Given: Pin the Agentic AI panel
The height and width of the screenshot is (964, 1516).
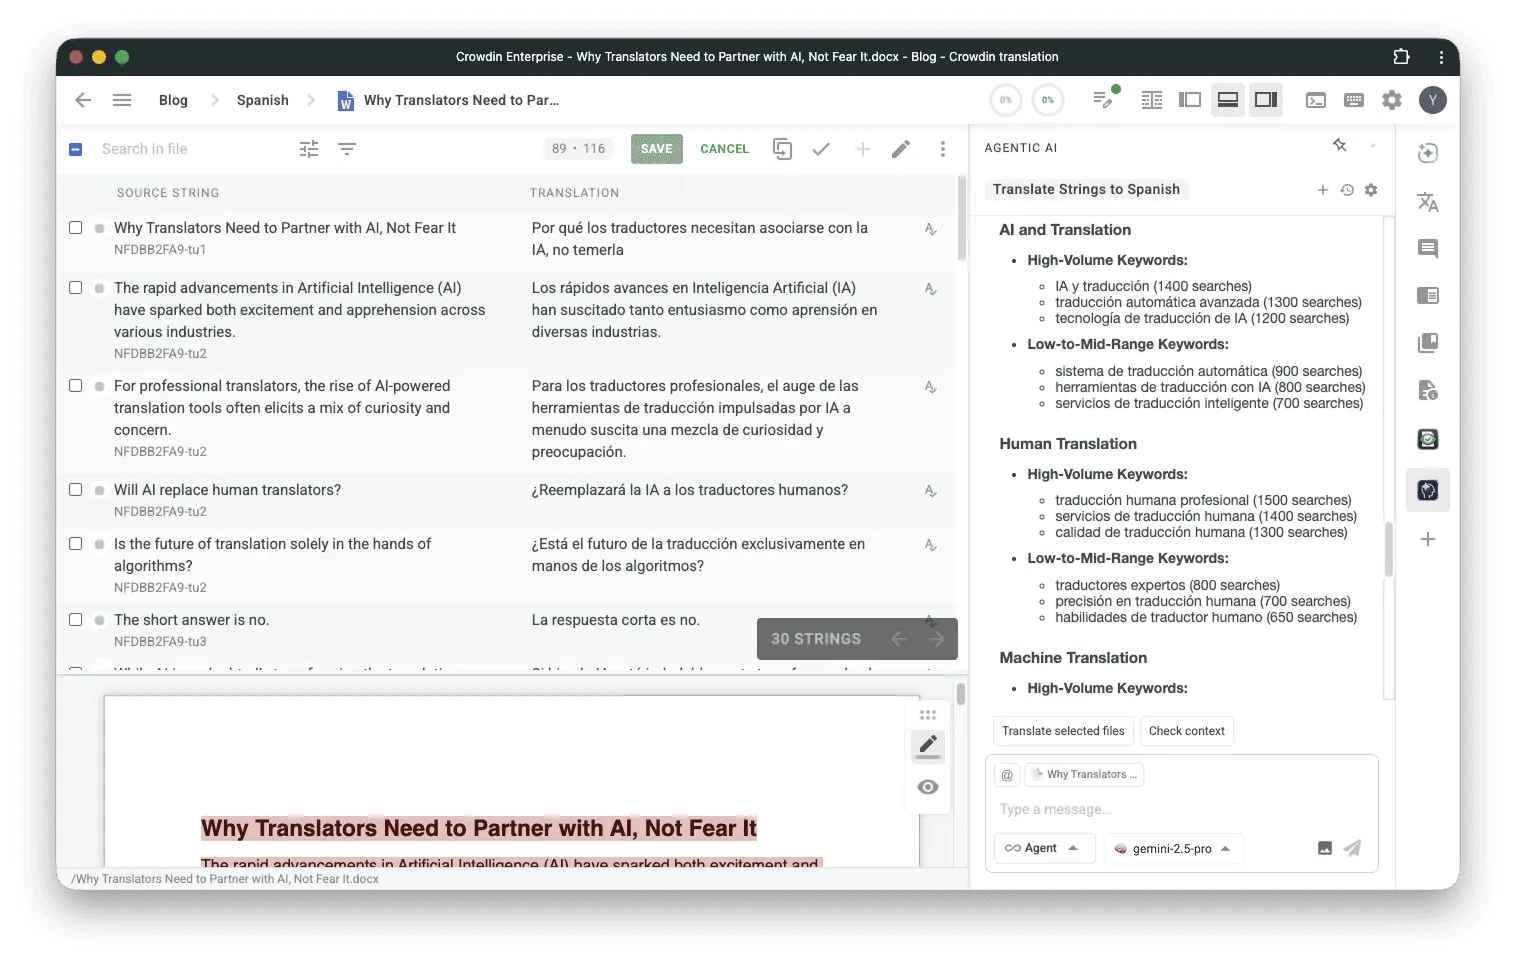Looking at the screenshot, I should coord(1340,145).
